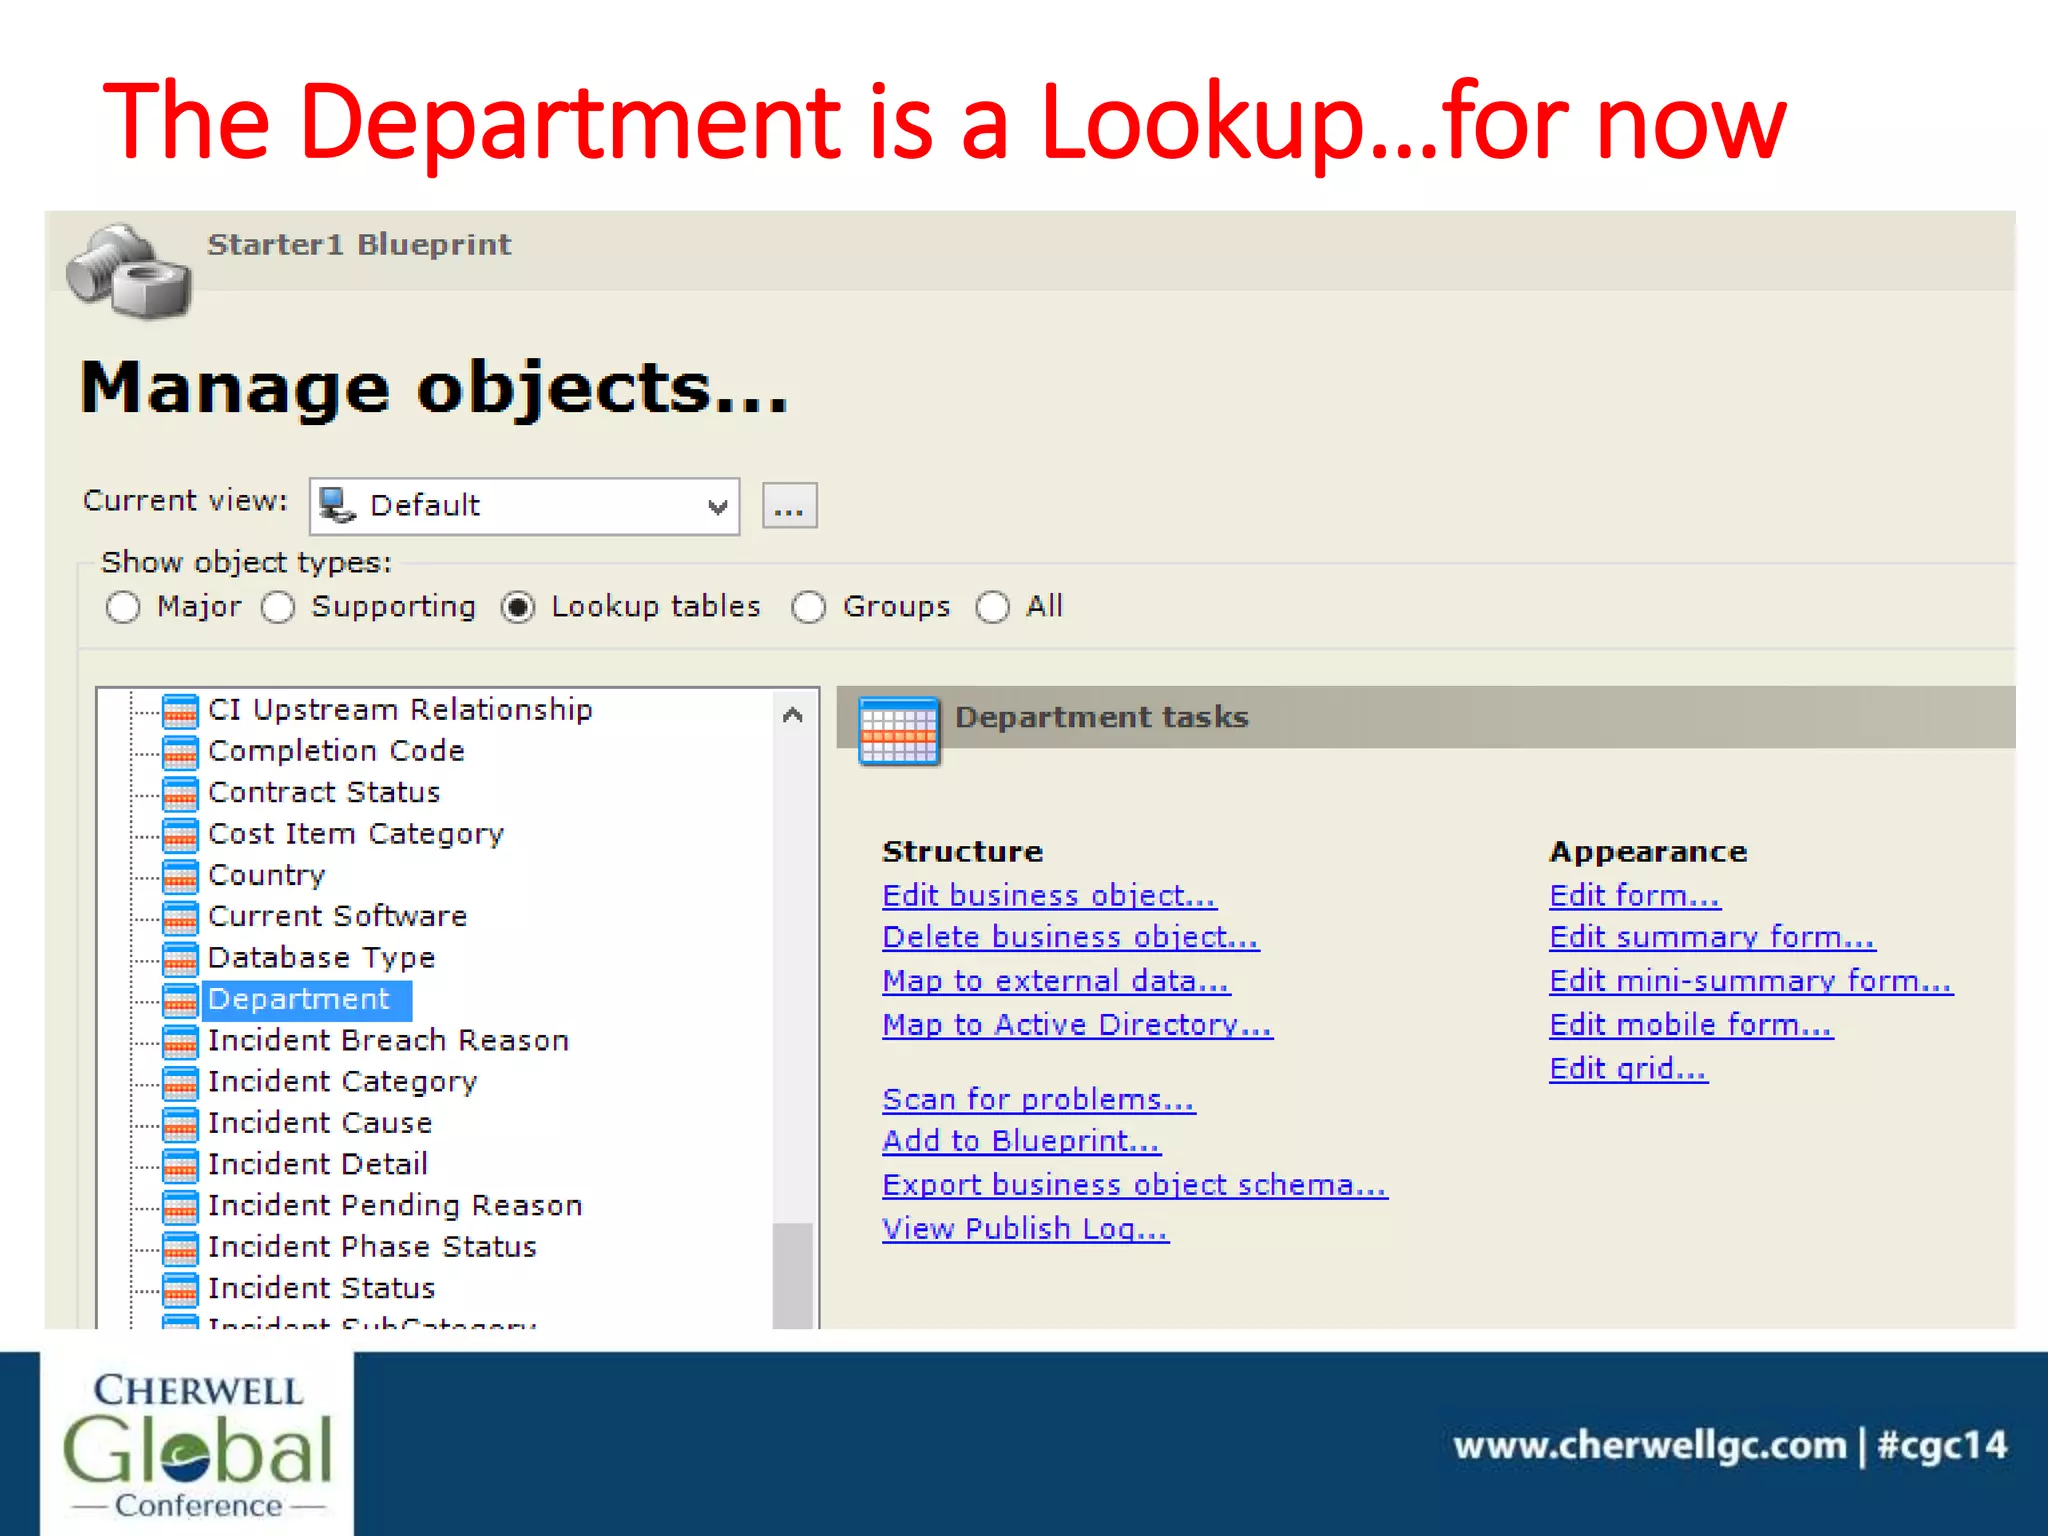The image size is (2048, 1536).
Task: Select Incident Cause tree item
Action: point(320,1123)
